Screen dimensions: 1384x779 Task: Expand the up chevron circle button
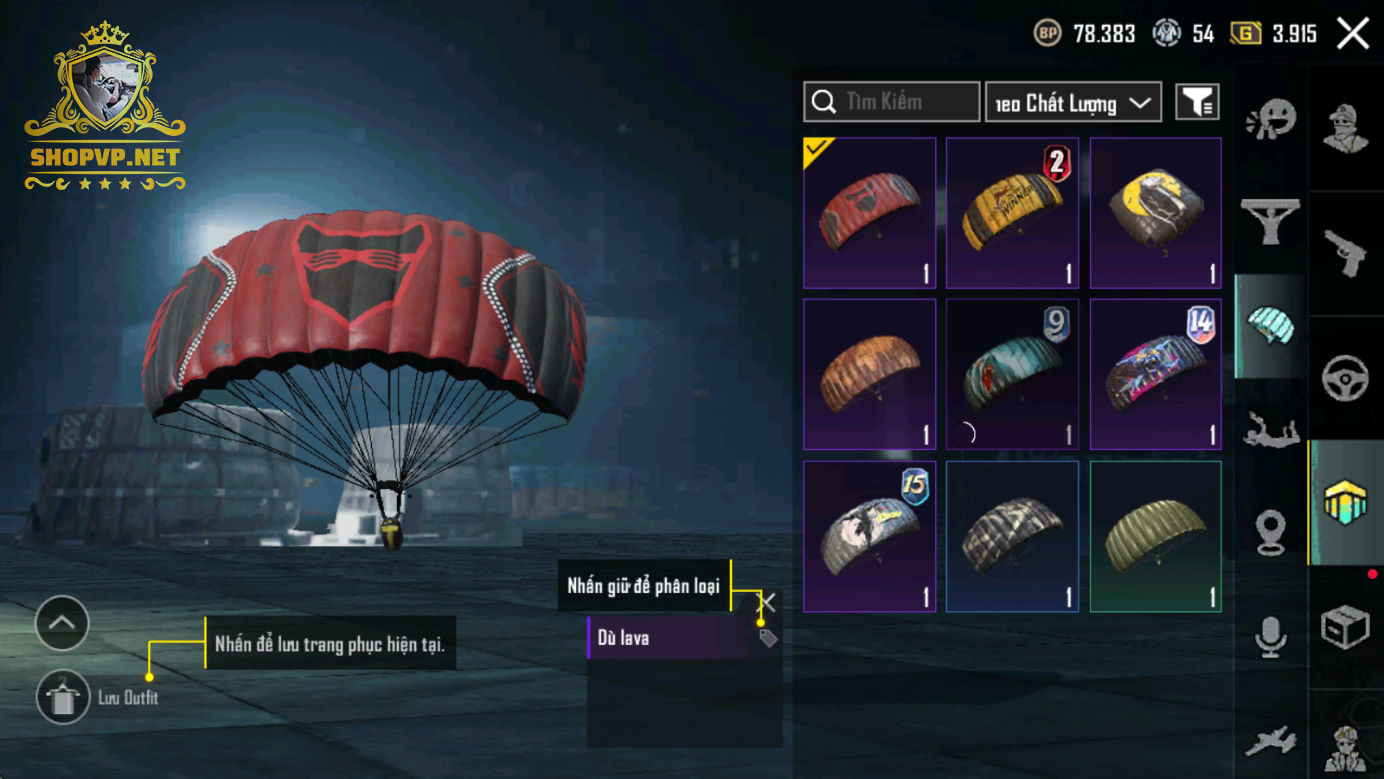point(62,623)
